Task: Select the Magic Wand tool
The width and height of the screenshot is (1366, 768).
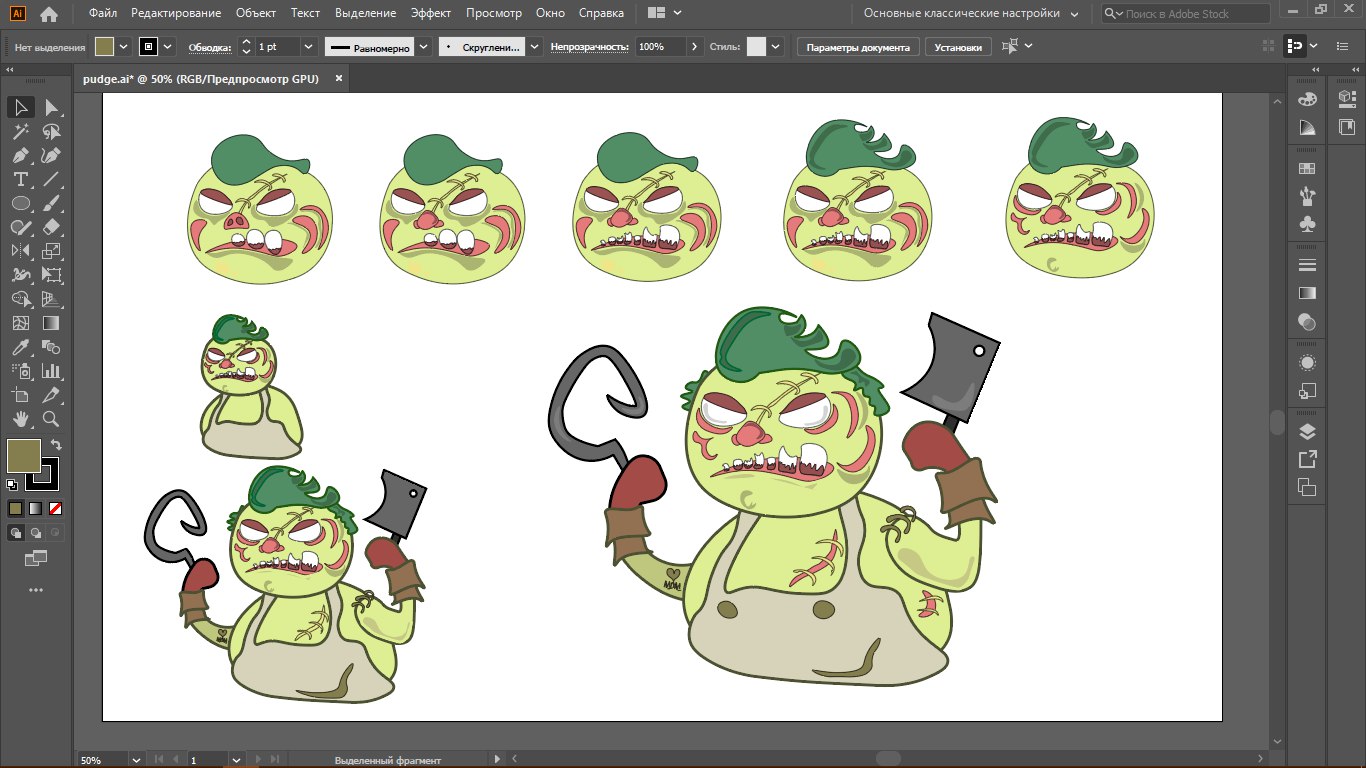Action: 20,131
